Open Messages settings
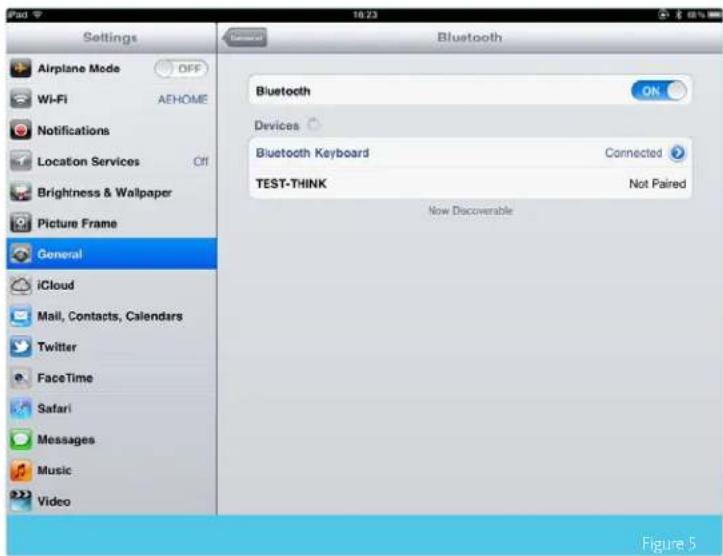723x556 pixels. (111, 439)
